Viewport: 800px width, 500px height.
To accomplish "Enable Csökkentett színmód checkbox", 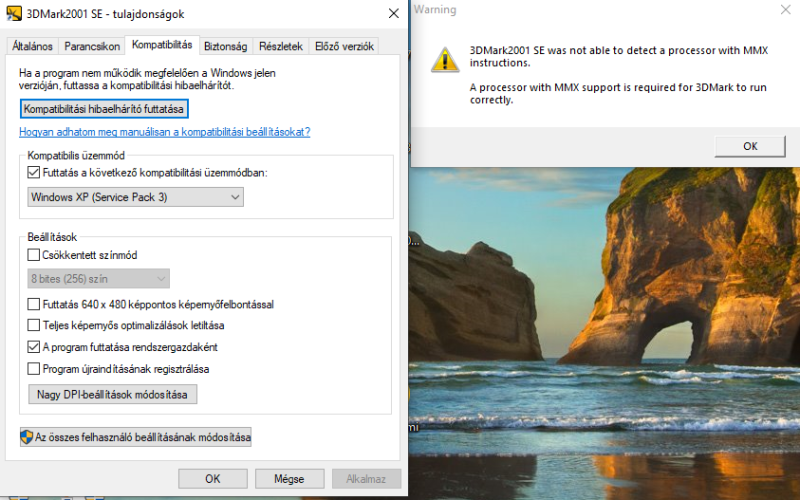I will [34, 255].
